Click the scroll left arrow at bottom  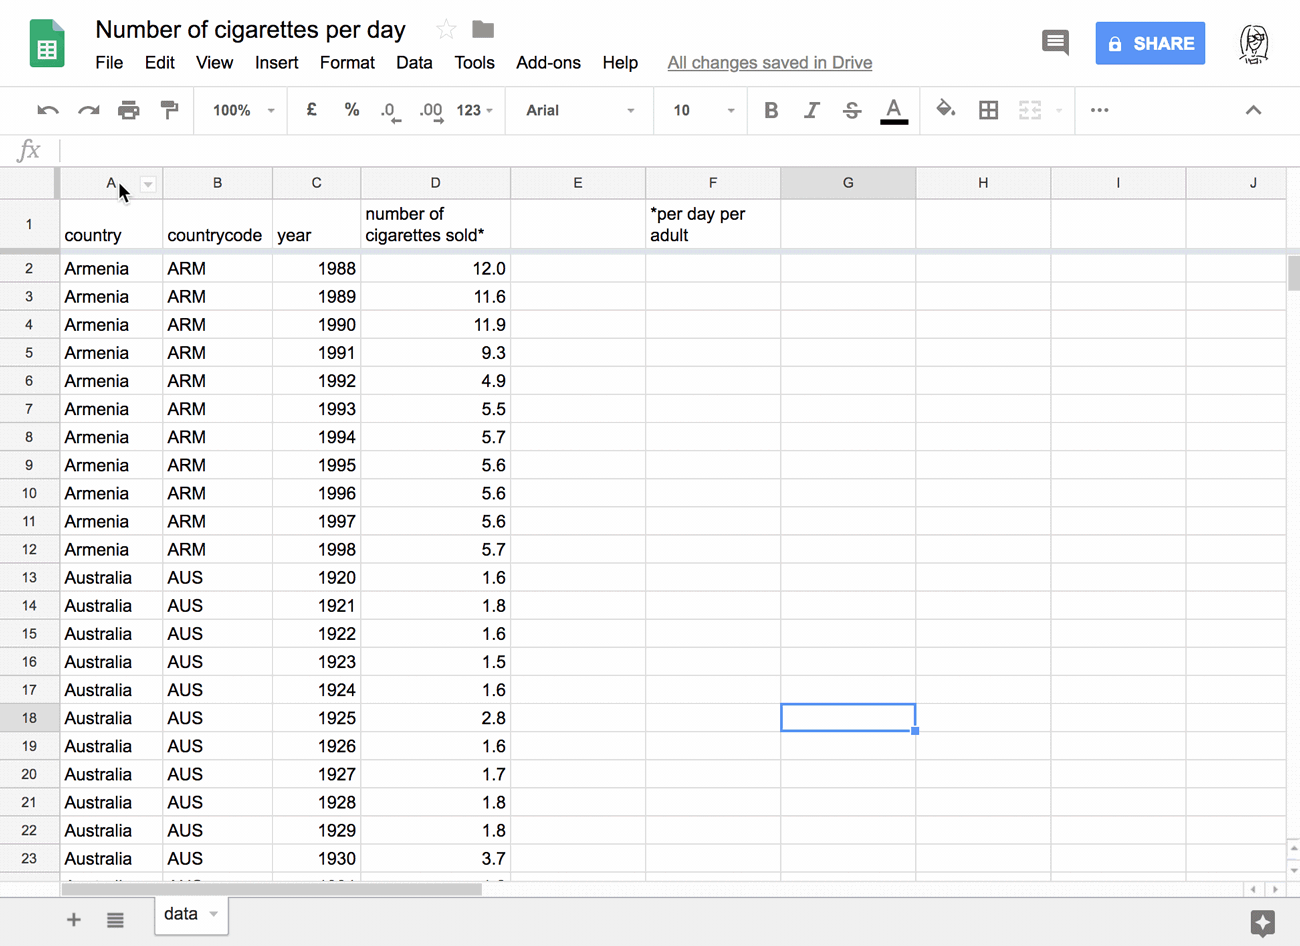coord(1253,889)
